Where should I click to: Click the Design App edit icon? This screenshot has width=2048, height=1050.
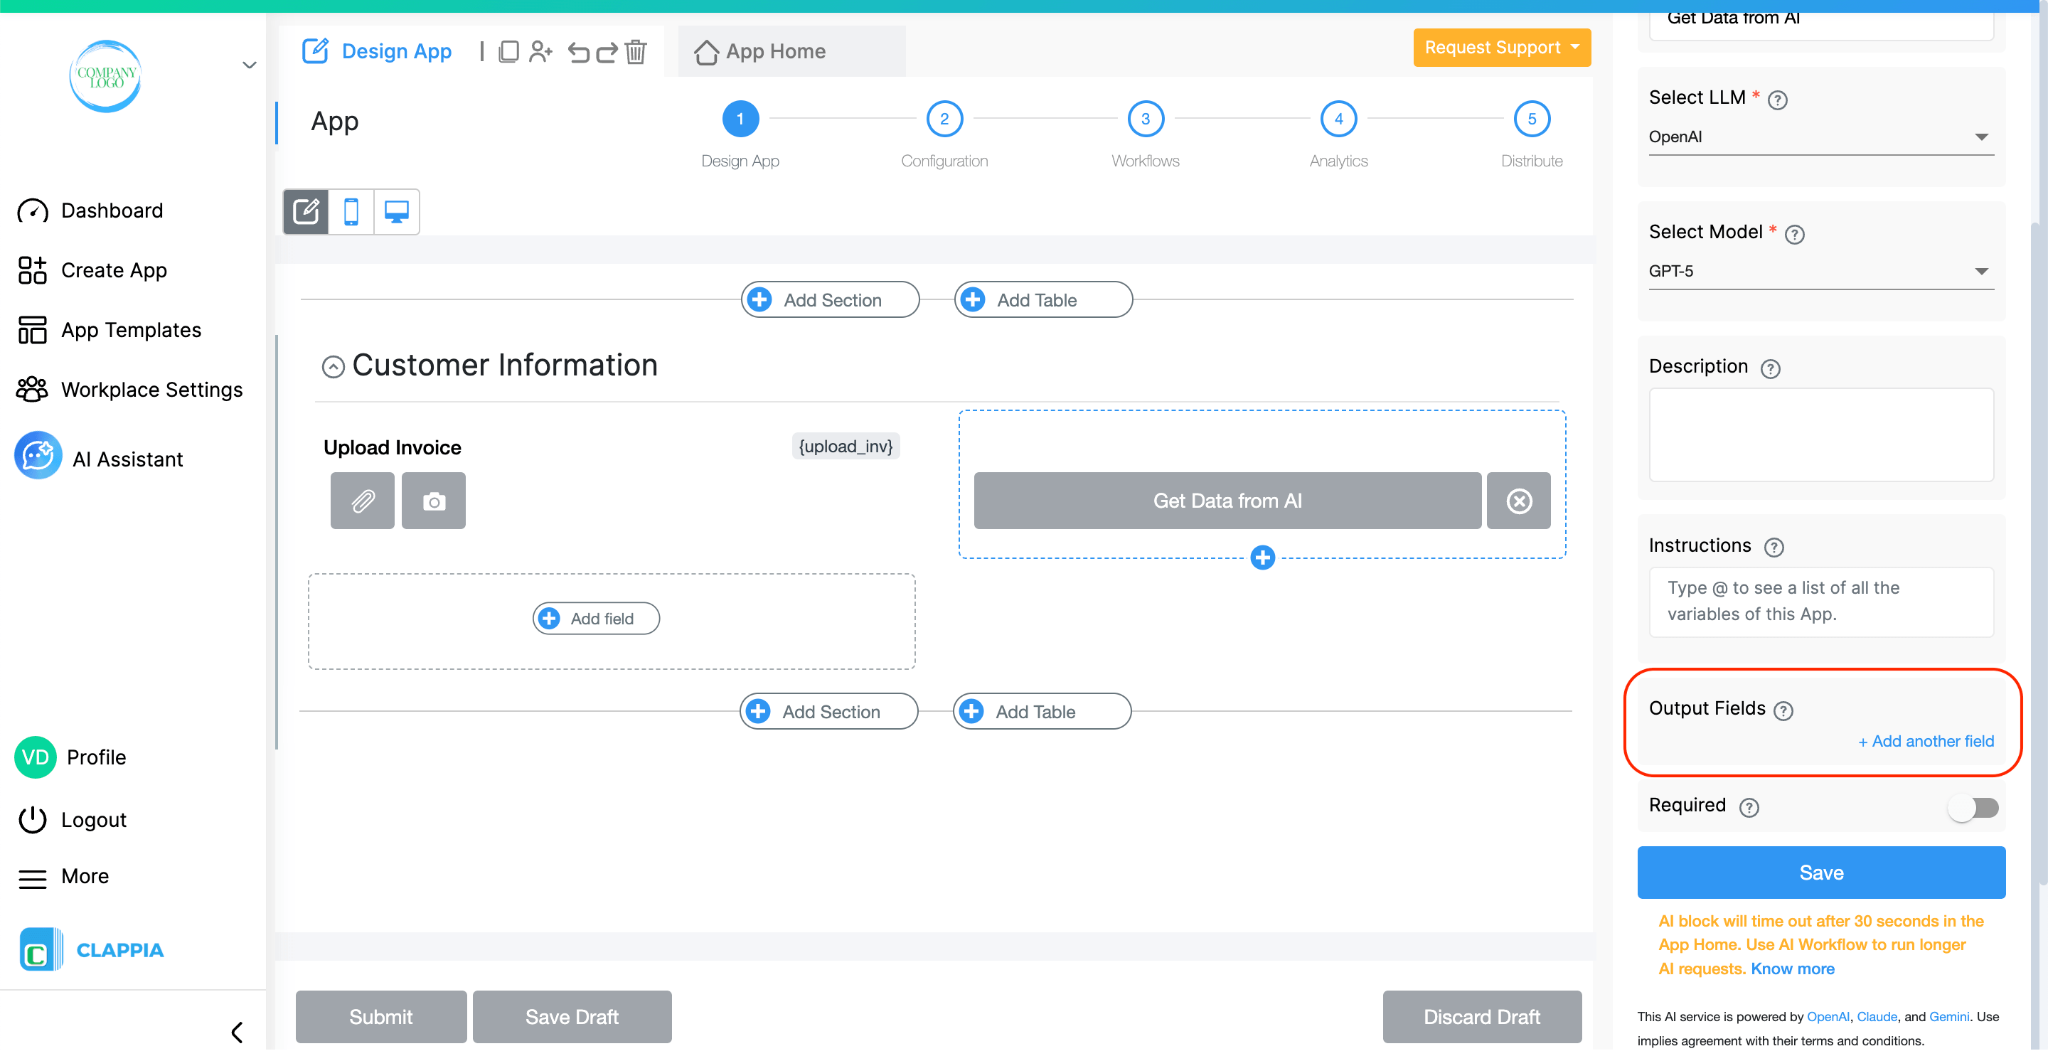[x=315, y=50]
